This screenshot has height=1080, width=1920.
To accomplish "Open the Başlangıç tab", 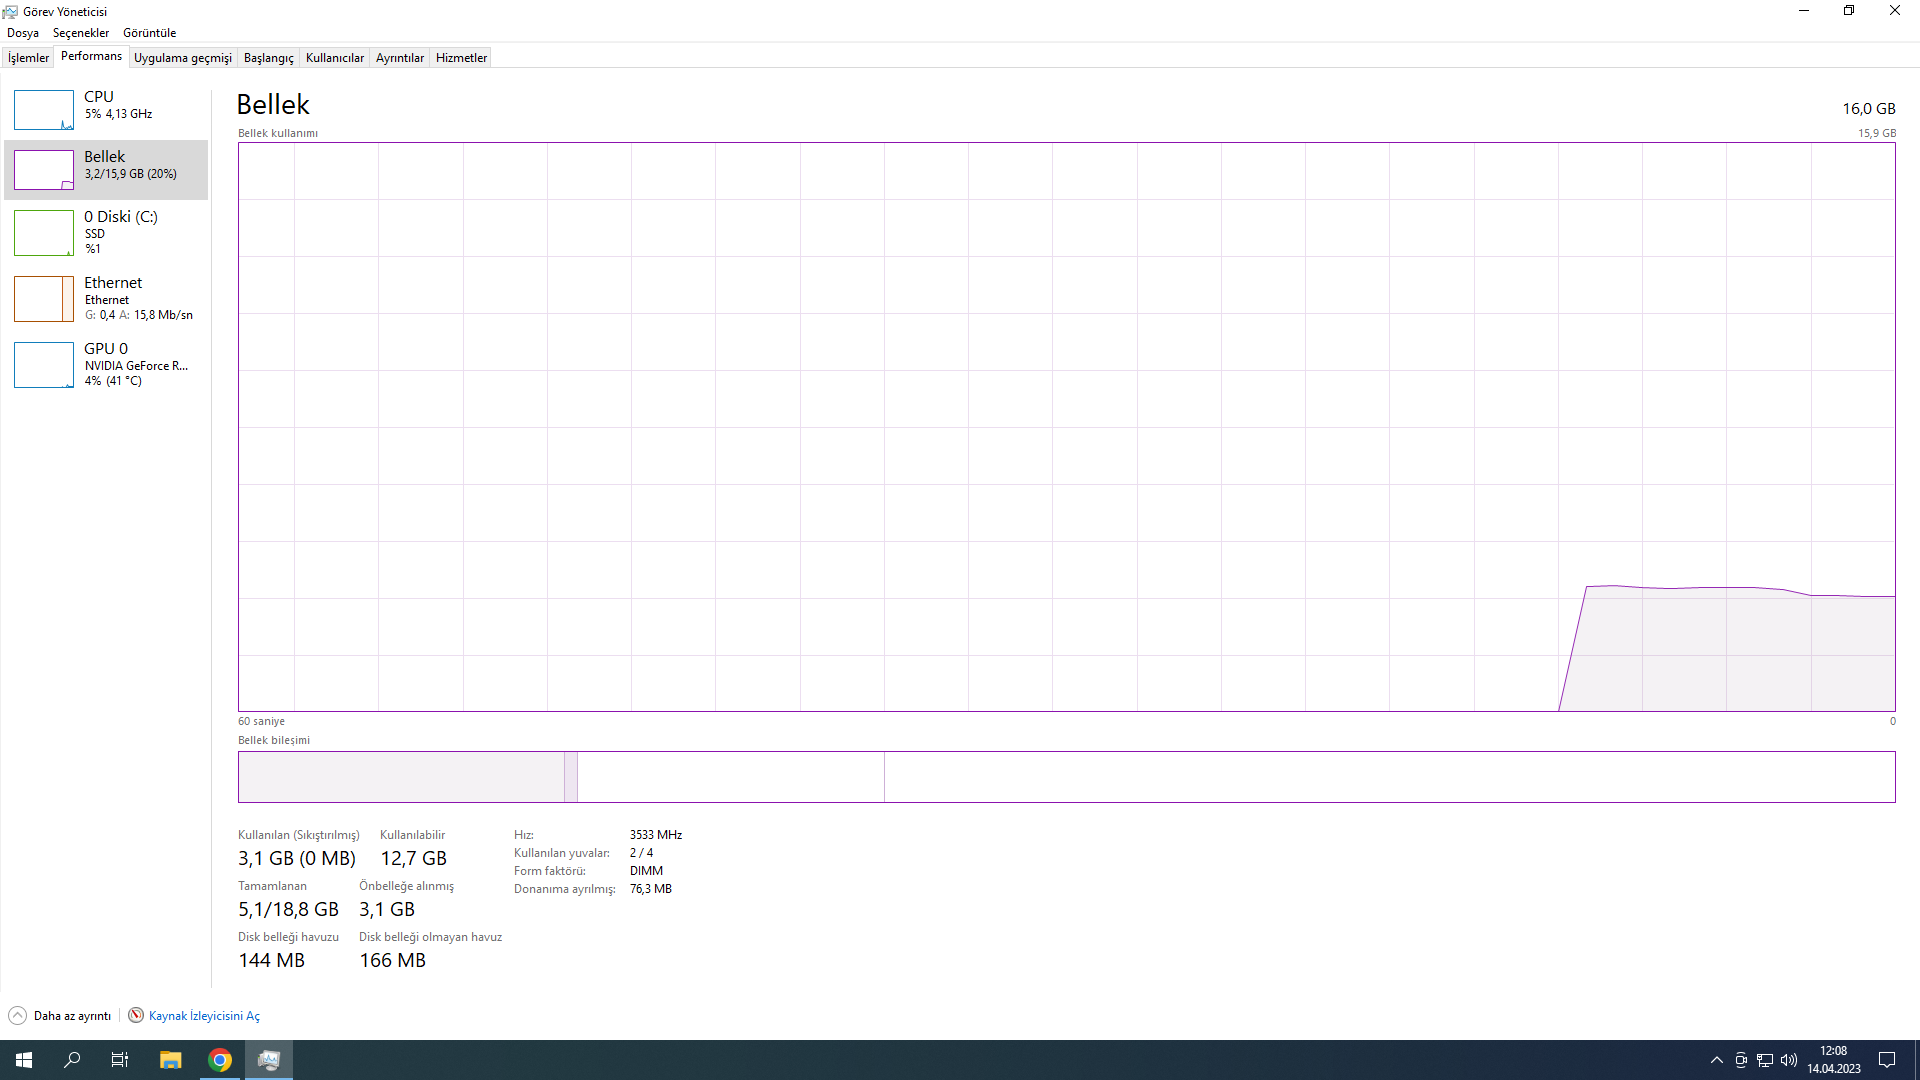I will [x=268, y=58].
